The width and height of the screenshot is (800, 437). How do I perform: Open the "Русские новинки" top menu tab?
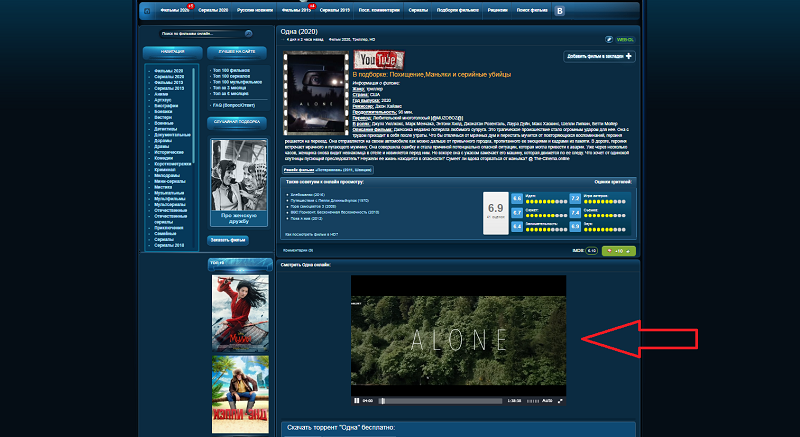254,11
